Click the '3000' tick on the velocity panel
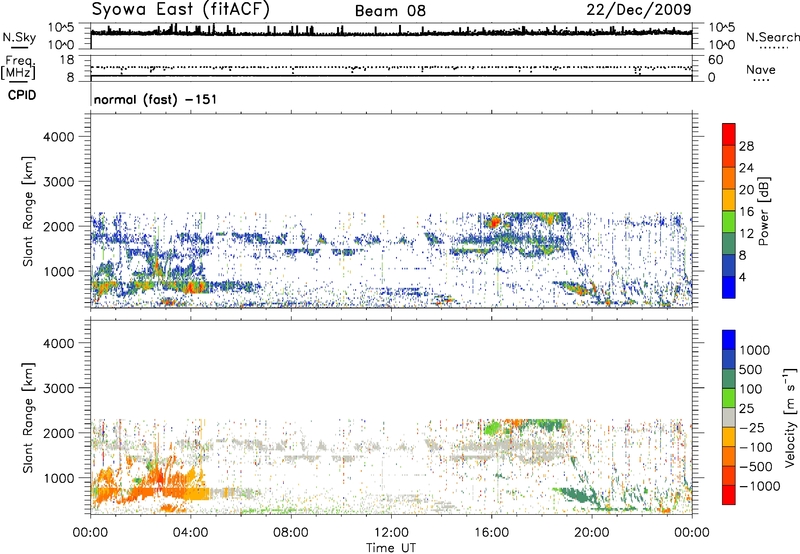The image size is (800, 554). tap(58, 388)
